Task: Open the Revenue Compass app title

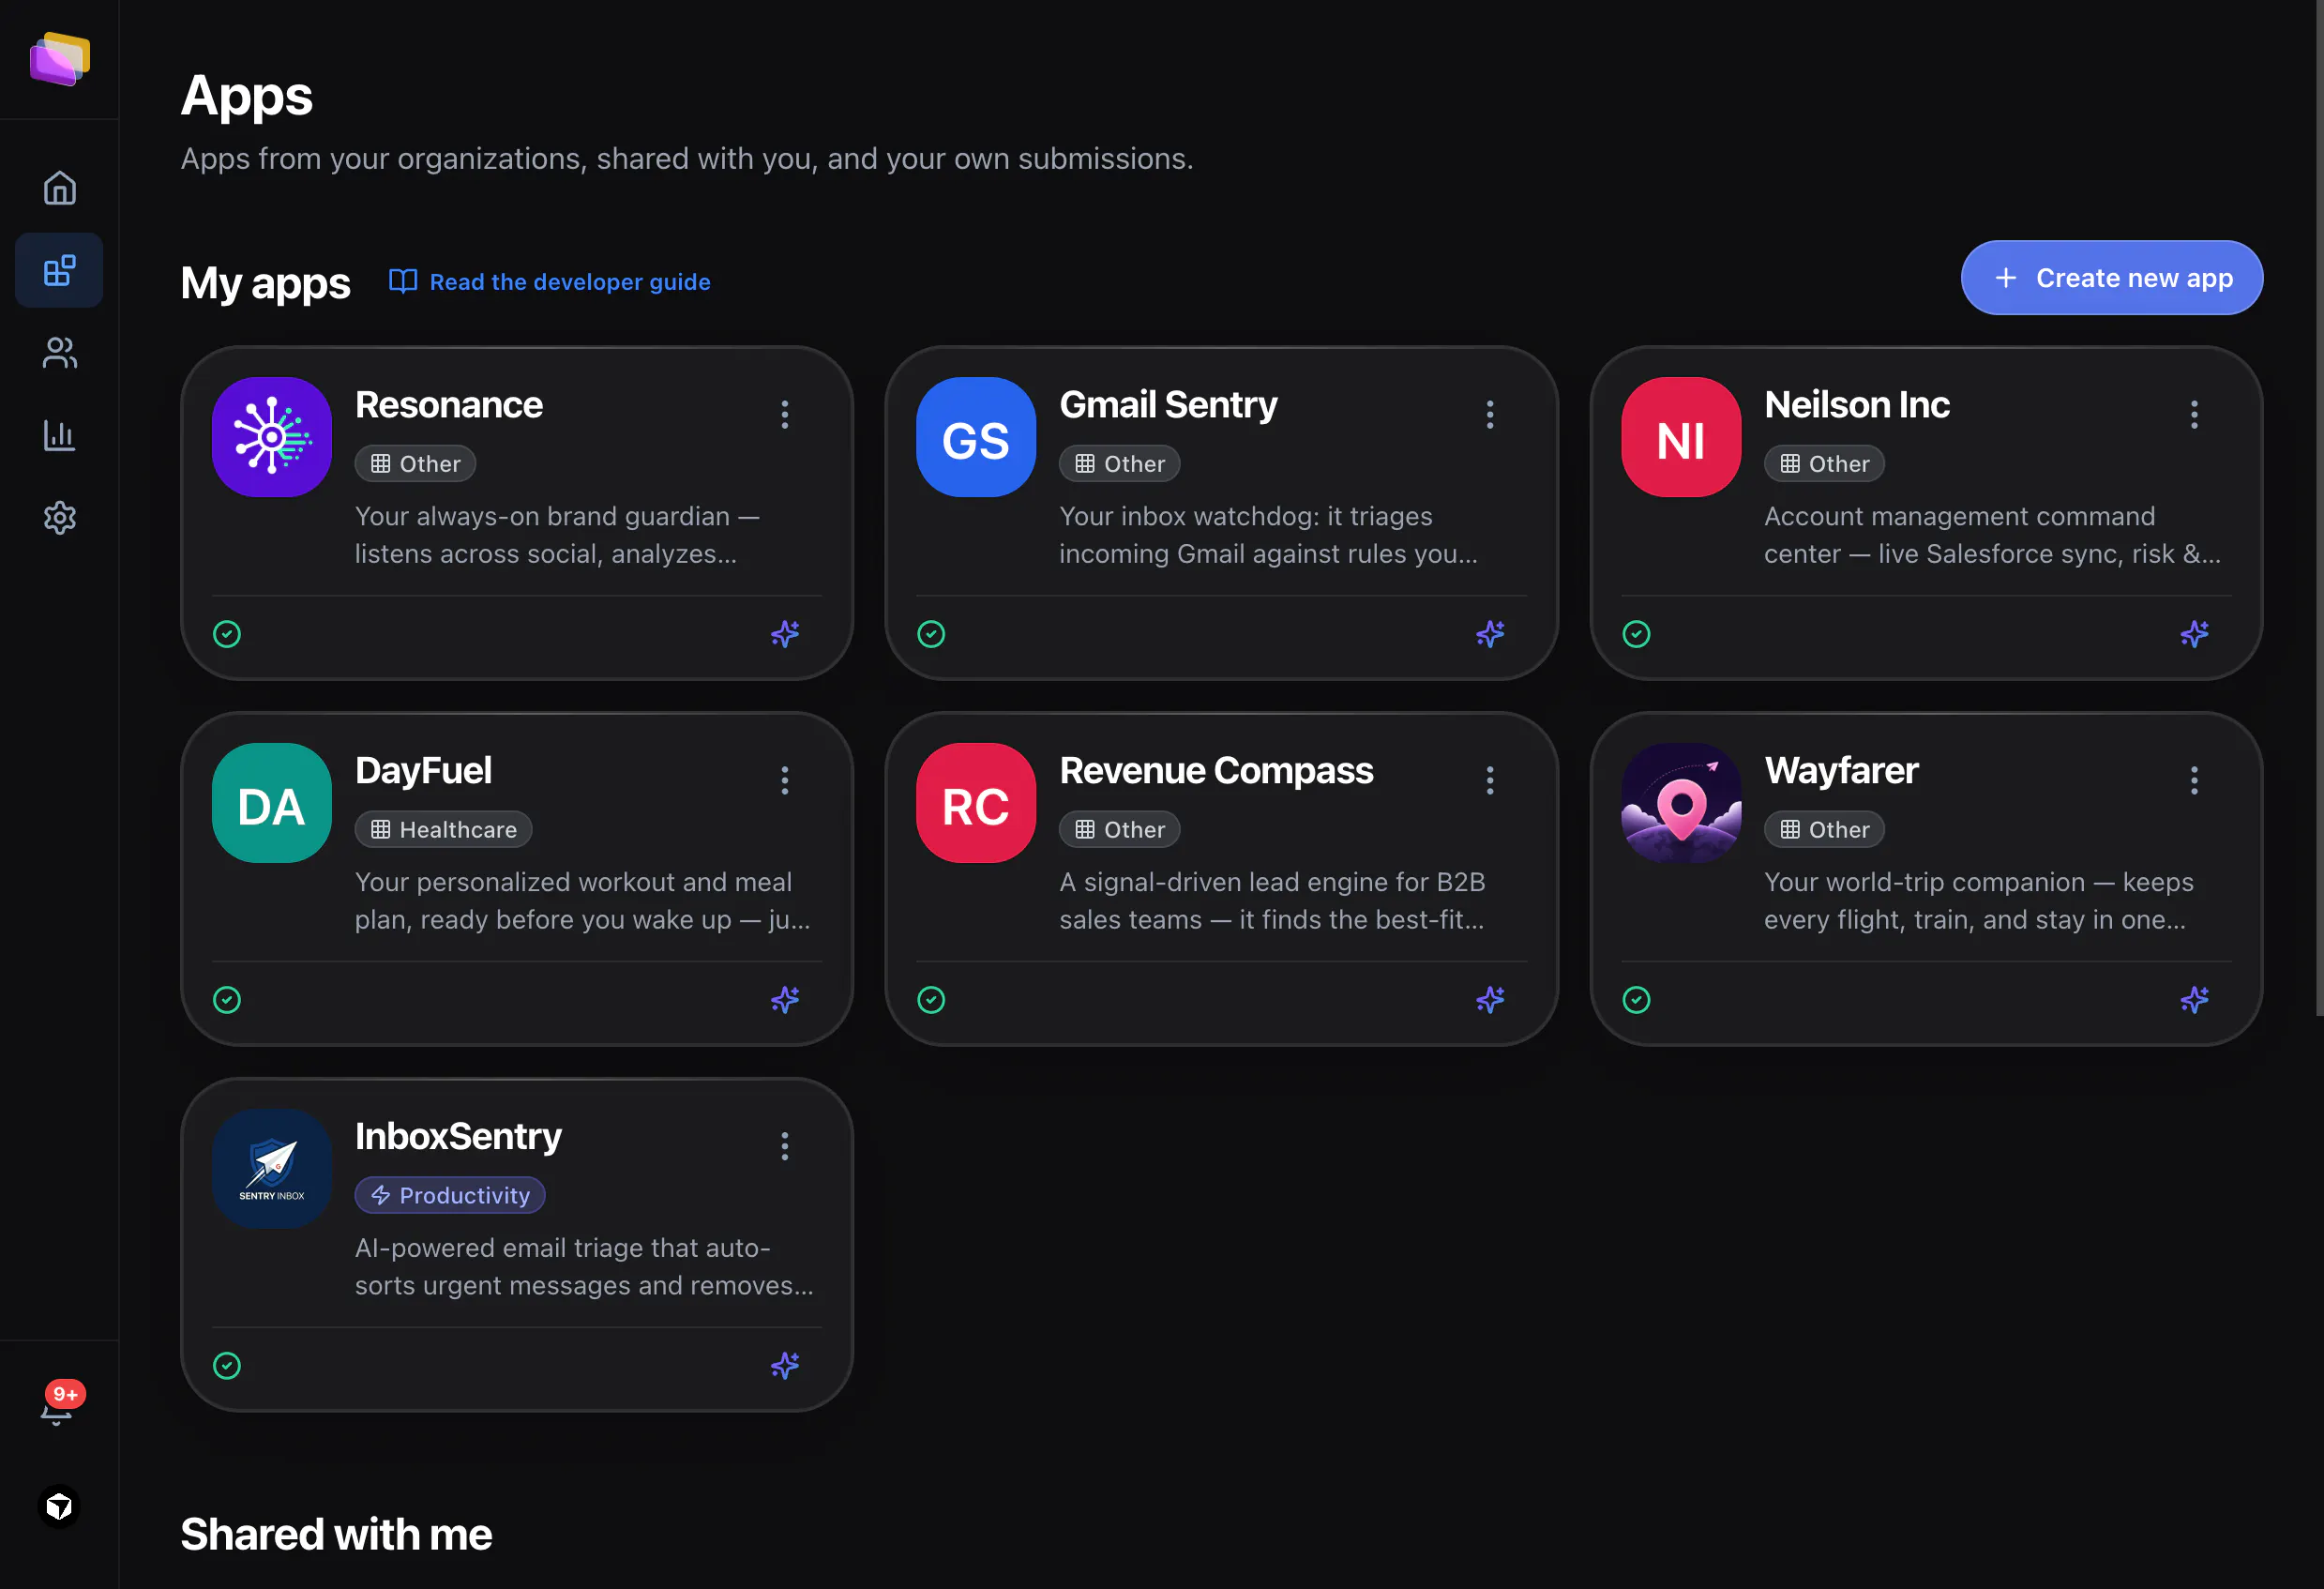Action: point(1216,771)
